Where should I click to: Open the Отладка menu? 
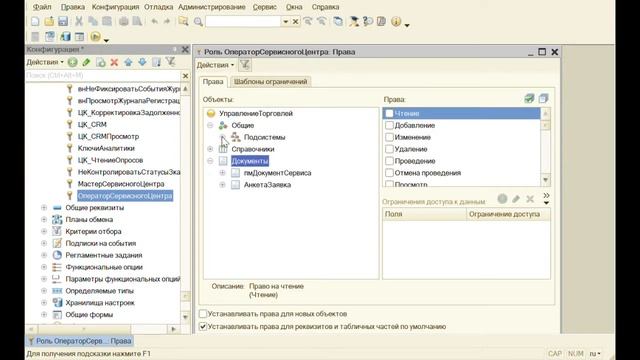[158, 7]
